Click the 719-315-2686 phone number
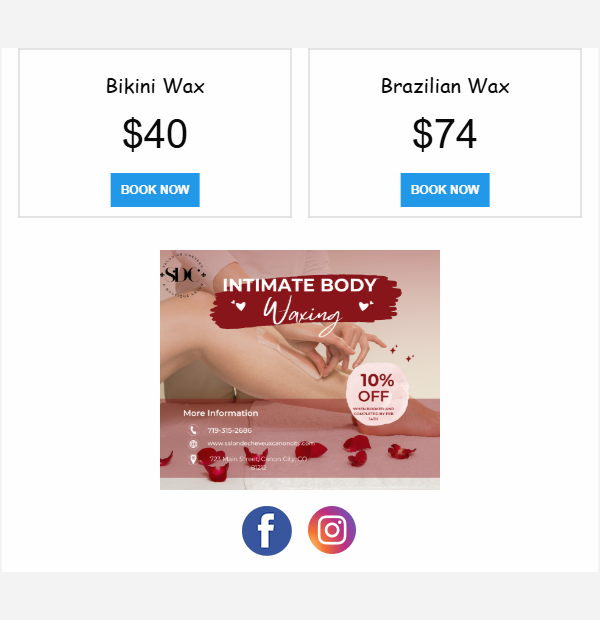 [x=229, y=430]
